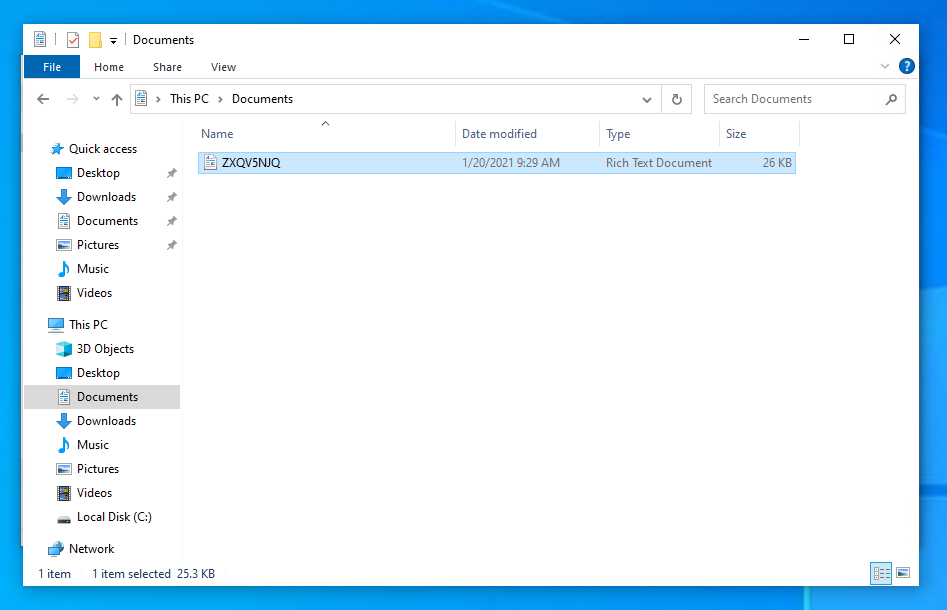Screen dimensions: 947x610
Task: Click the New Folder icon in the title bar
Action: coord(95,40)
